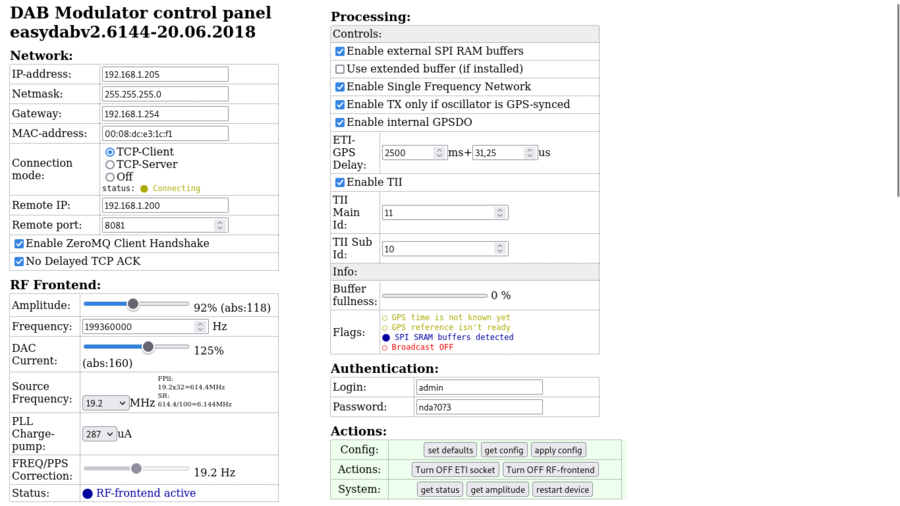The width and height of the screenshot is (900, 506).
Task: Click the ETI-GPS Delay us stepper
Action: (x=529, y=153)
